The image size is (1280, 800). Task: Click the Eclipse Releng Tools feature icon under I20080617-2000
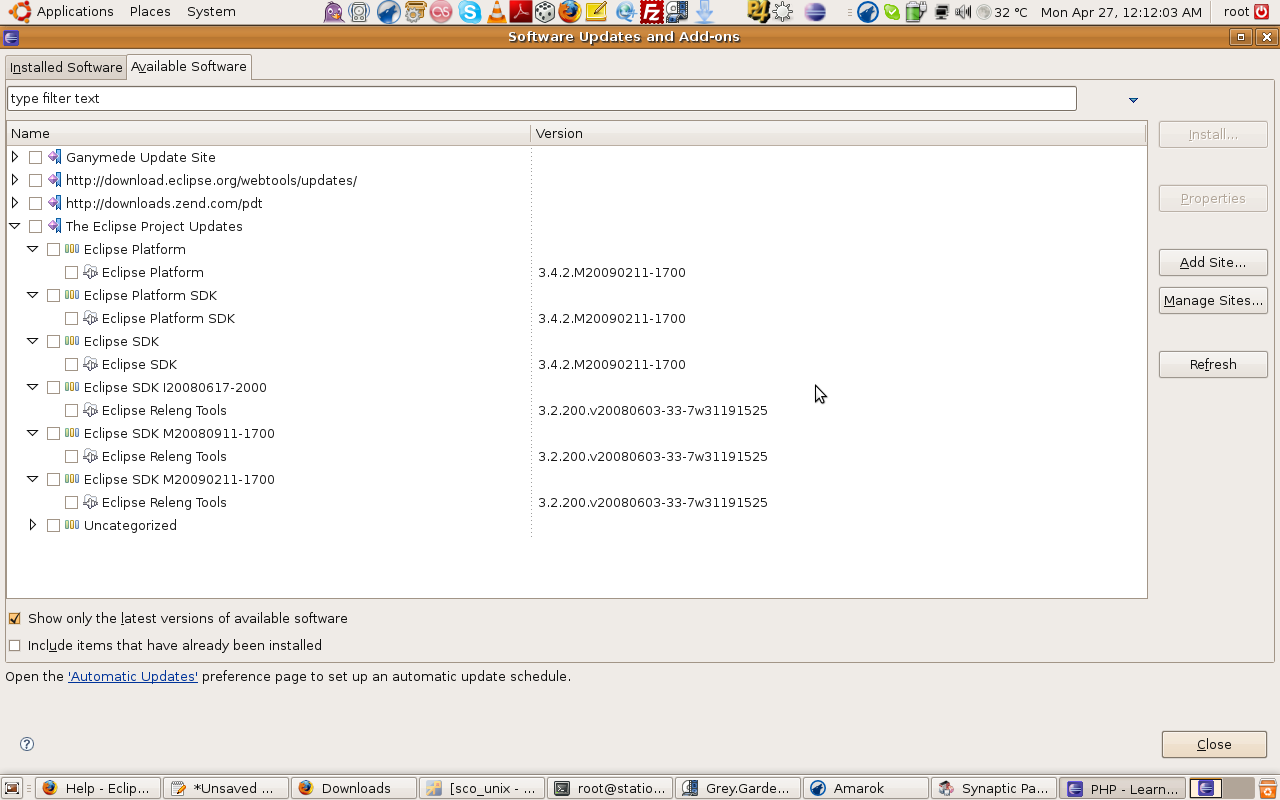click(x=90, y=410)
